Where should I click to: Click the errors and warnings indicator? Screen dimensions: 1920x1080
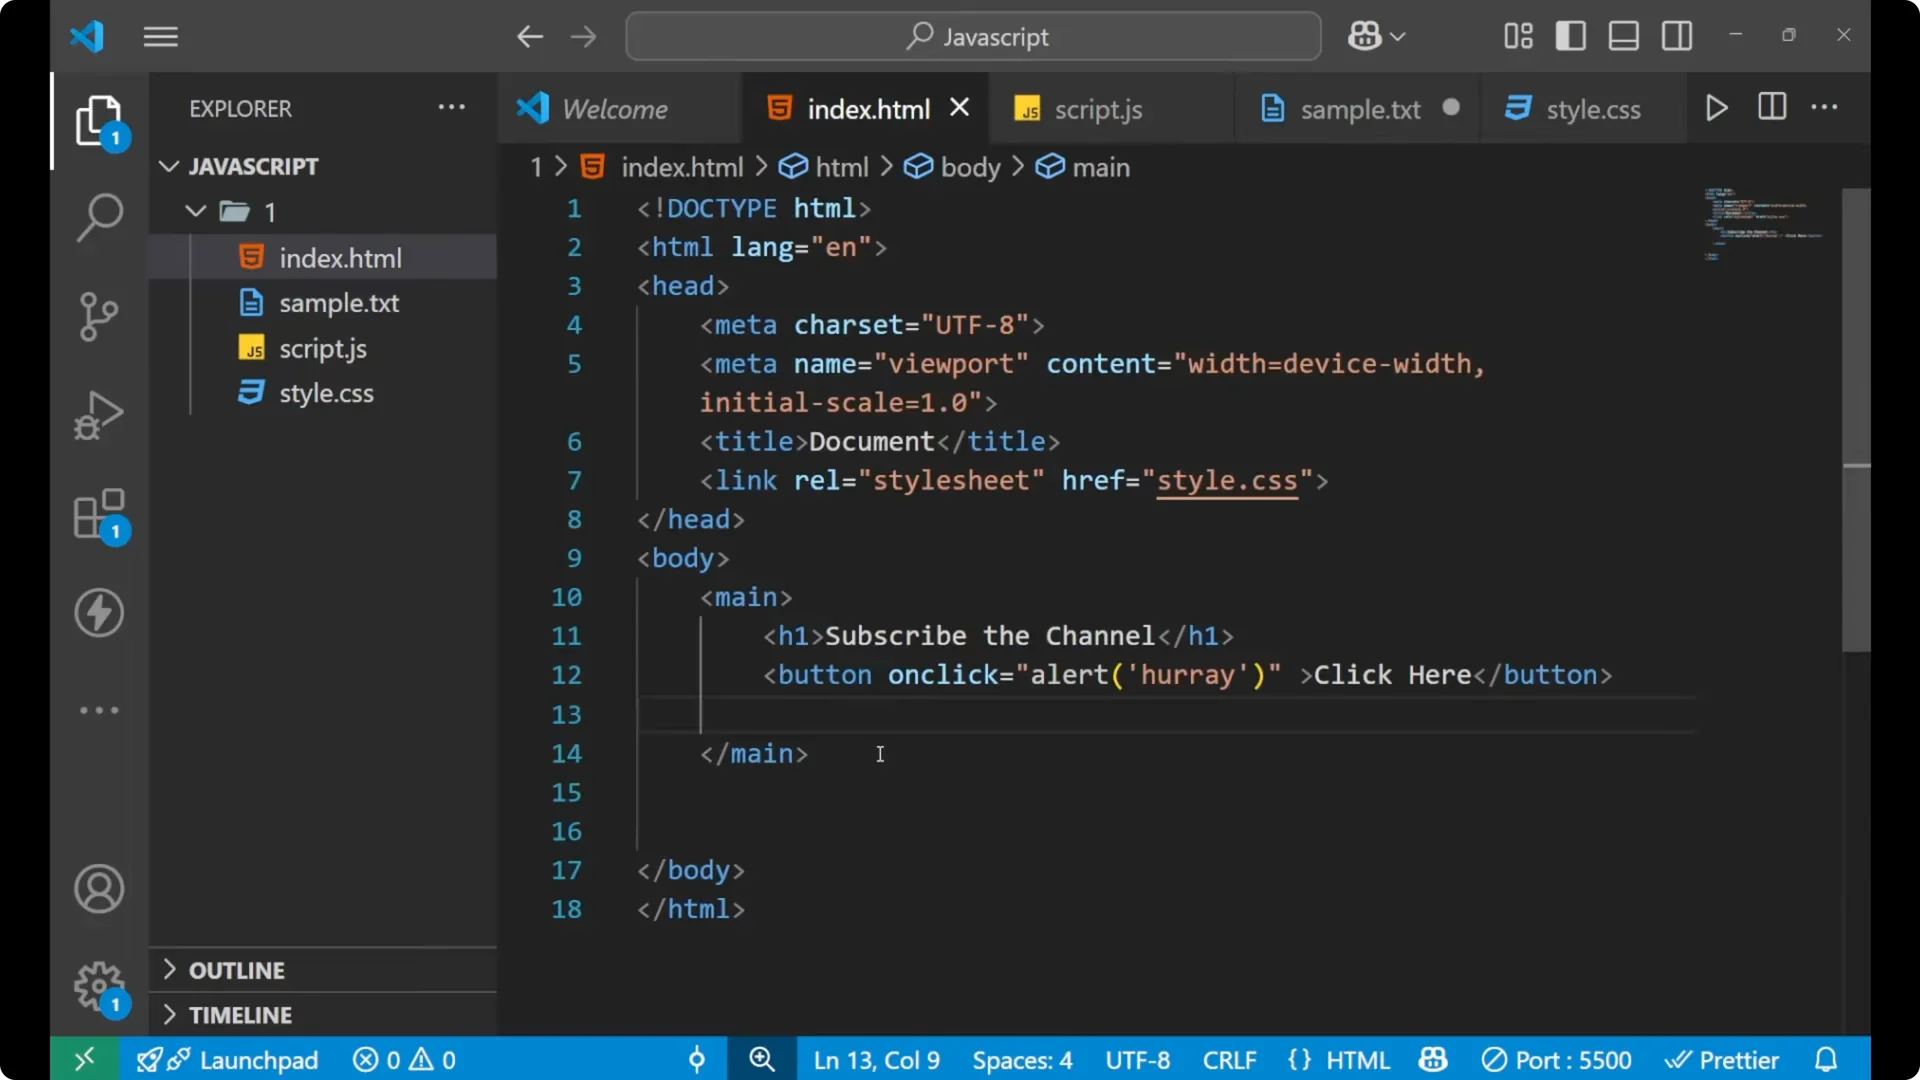[x=404, y=1059]
